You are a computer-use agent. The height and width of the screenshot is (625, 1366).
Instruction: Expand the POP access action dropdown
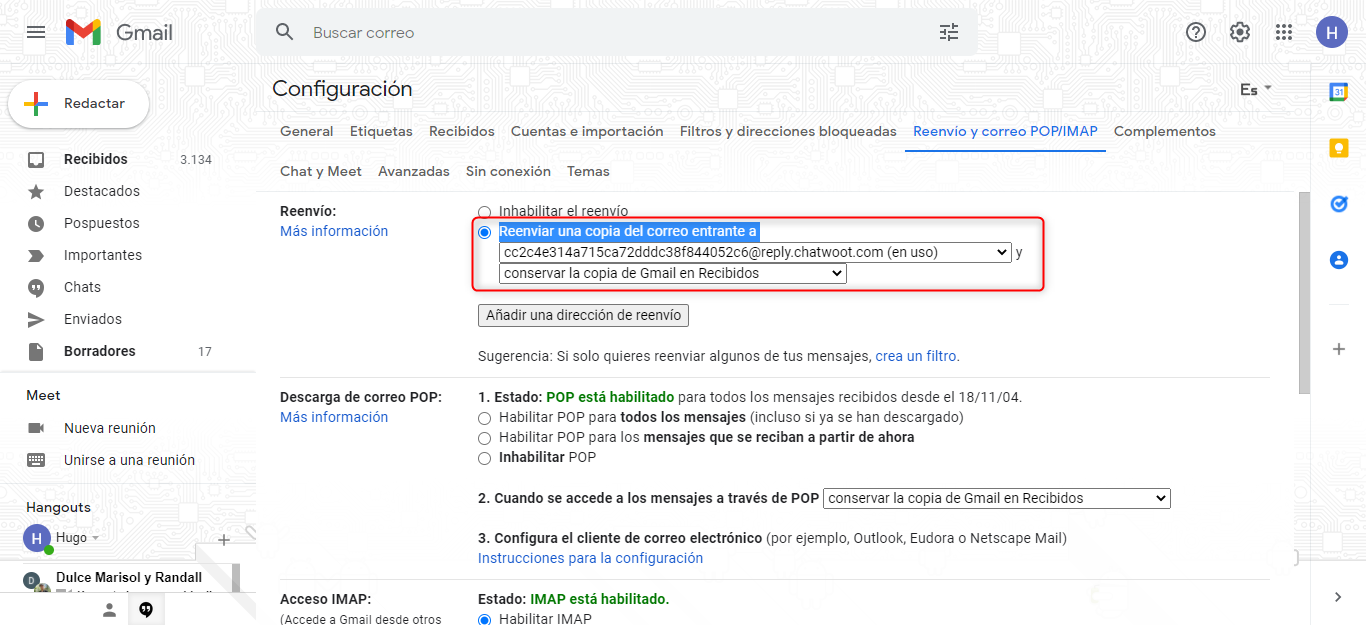997,498
